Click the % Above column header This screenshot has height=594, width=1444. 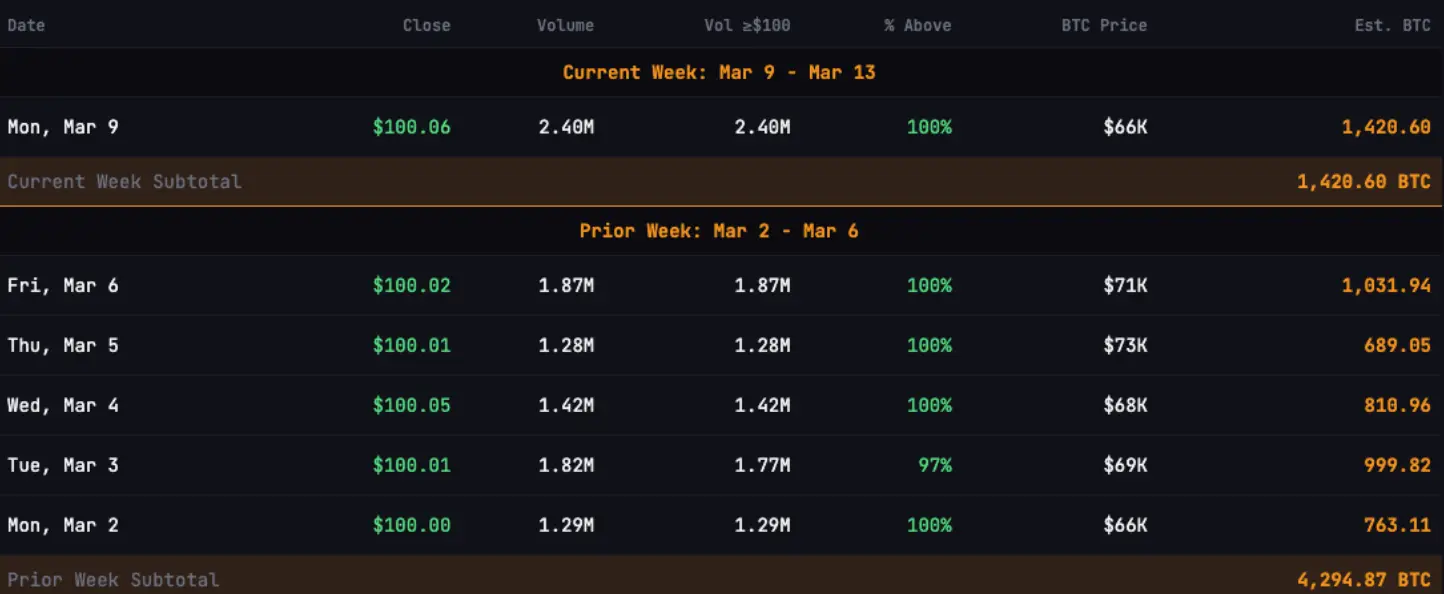click(918, 25)
